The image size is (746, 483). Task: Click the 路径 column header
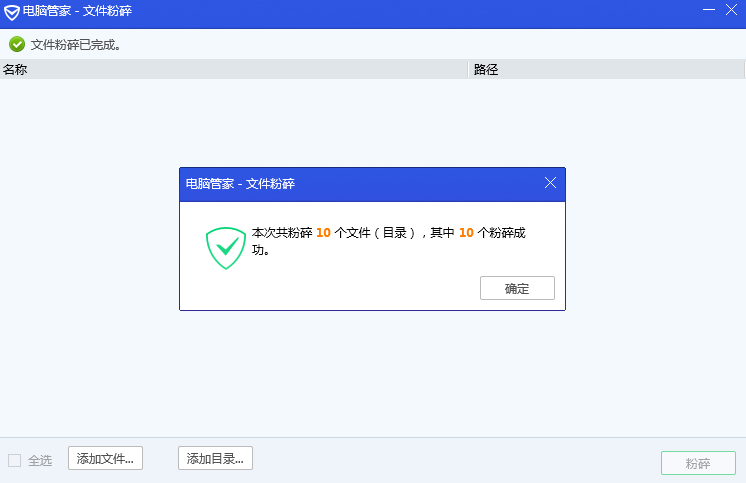click(x=607, y=69)
